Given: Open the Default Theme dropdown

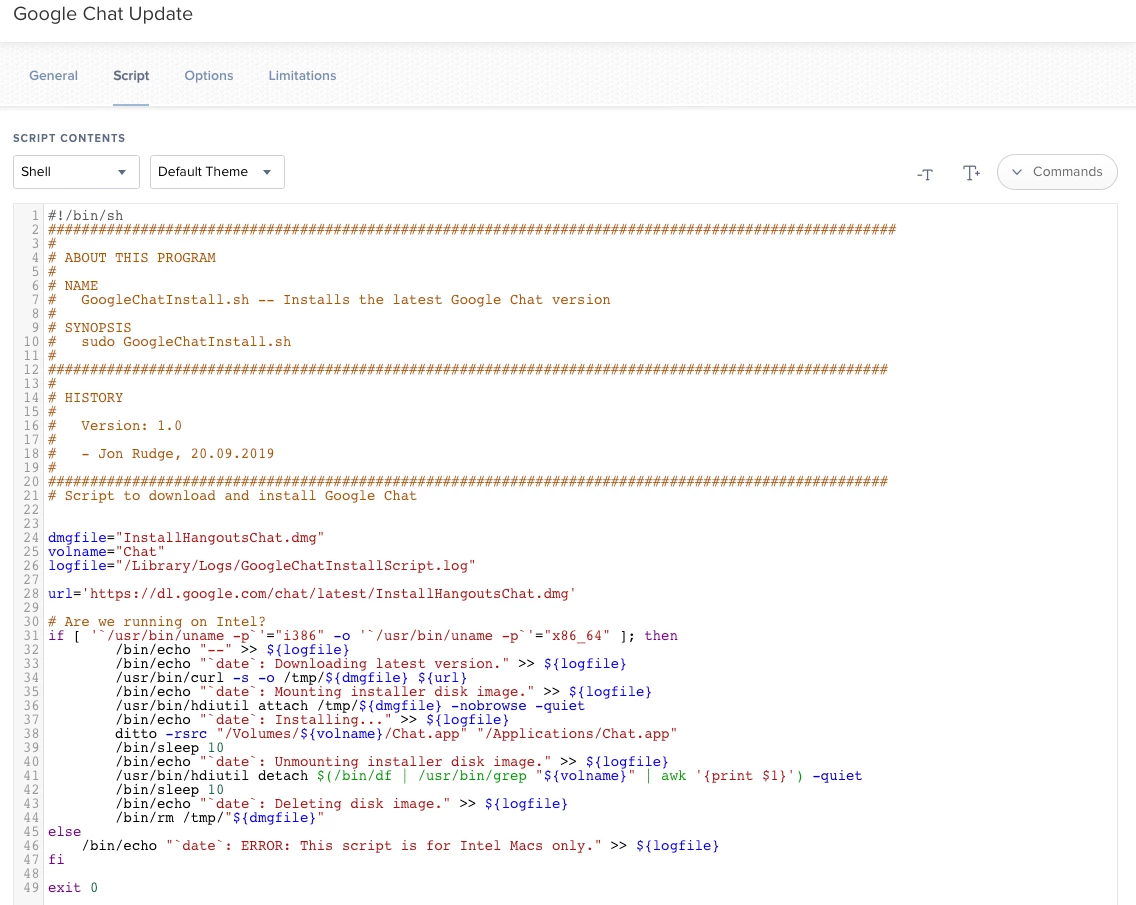Looking at the screenshot, I should coord(217,172).
